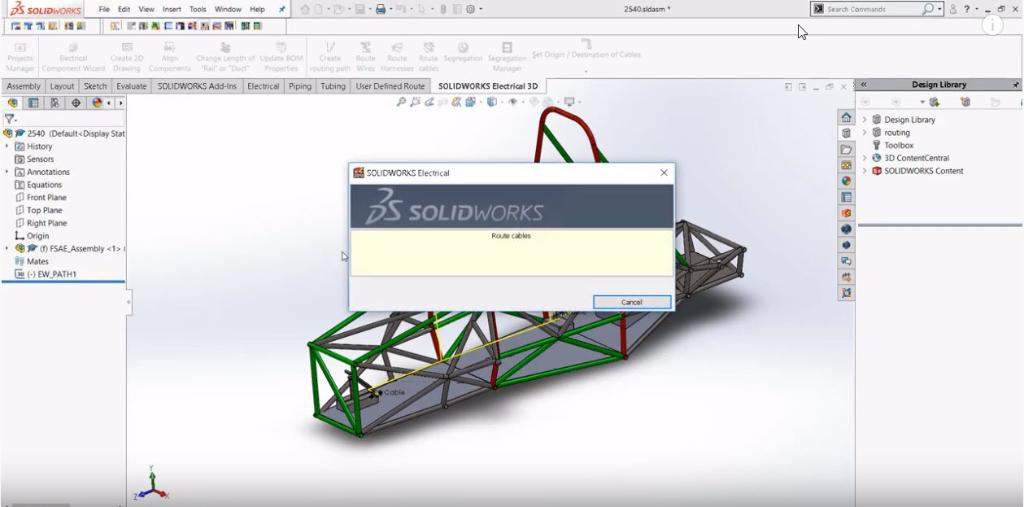This screenshot has height=507, width=1024.
Task: Switch to the User Defined Route tab
Action: click(390, 86)
